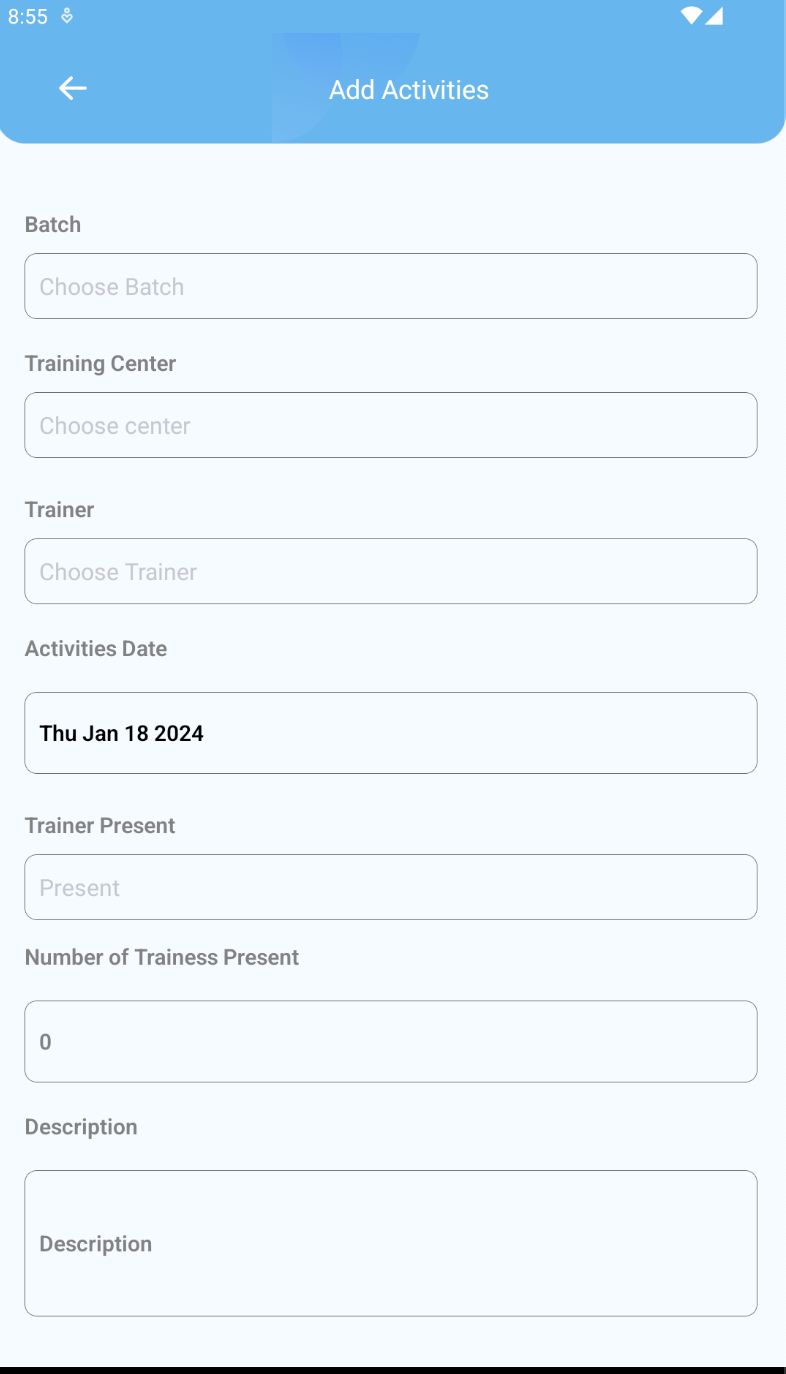Screen dimensions: 786x1374
Task: Open the date picker showing Thu Jan 18 2024
Action: pyautogui.click(x=391, y=733)
